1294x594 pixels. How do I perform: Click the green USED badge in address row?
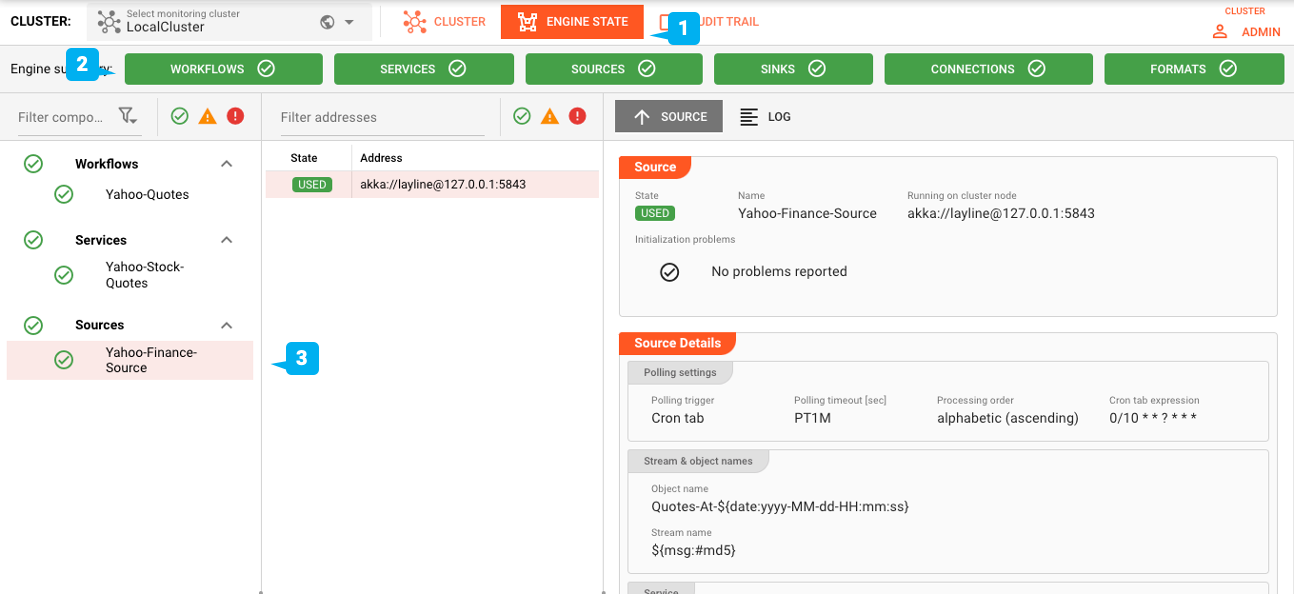312,184
